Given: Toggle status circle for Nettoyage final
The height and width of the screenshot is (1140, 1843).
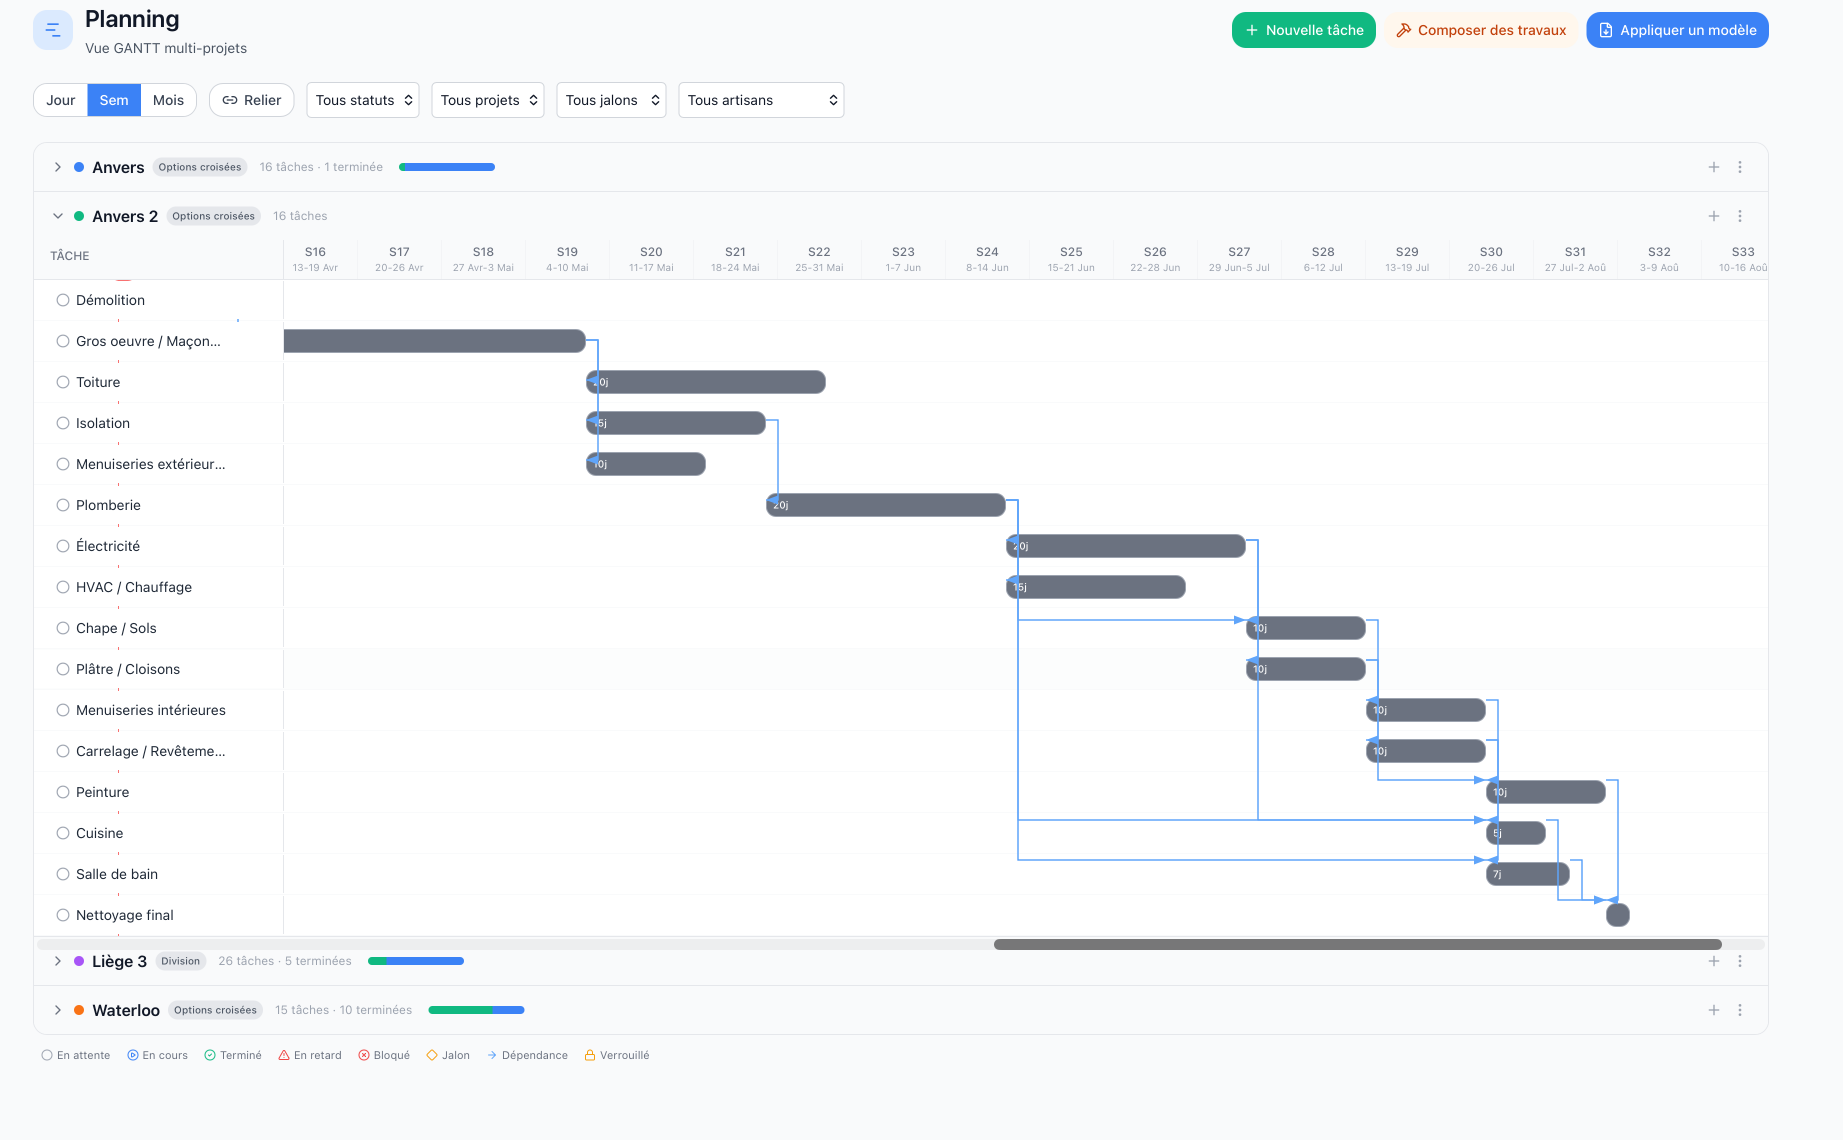Looking at the screenshot, I should [x=63, y=915].
